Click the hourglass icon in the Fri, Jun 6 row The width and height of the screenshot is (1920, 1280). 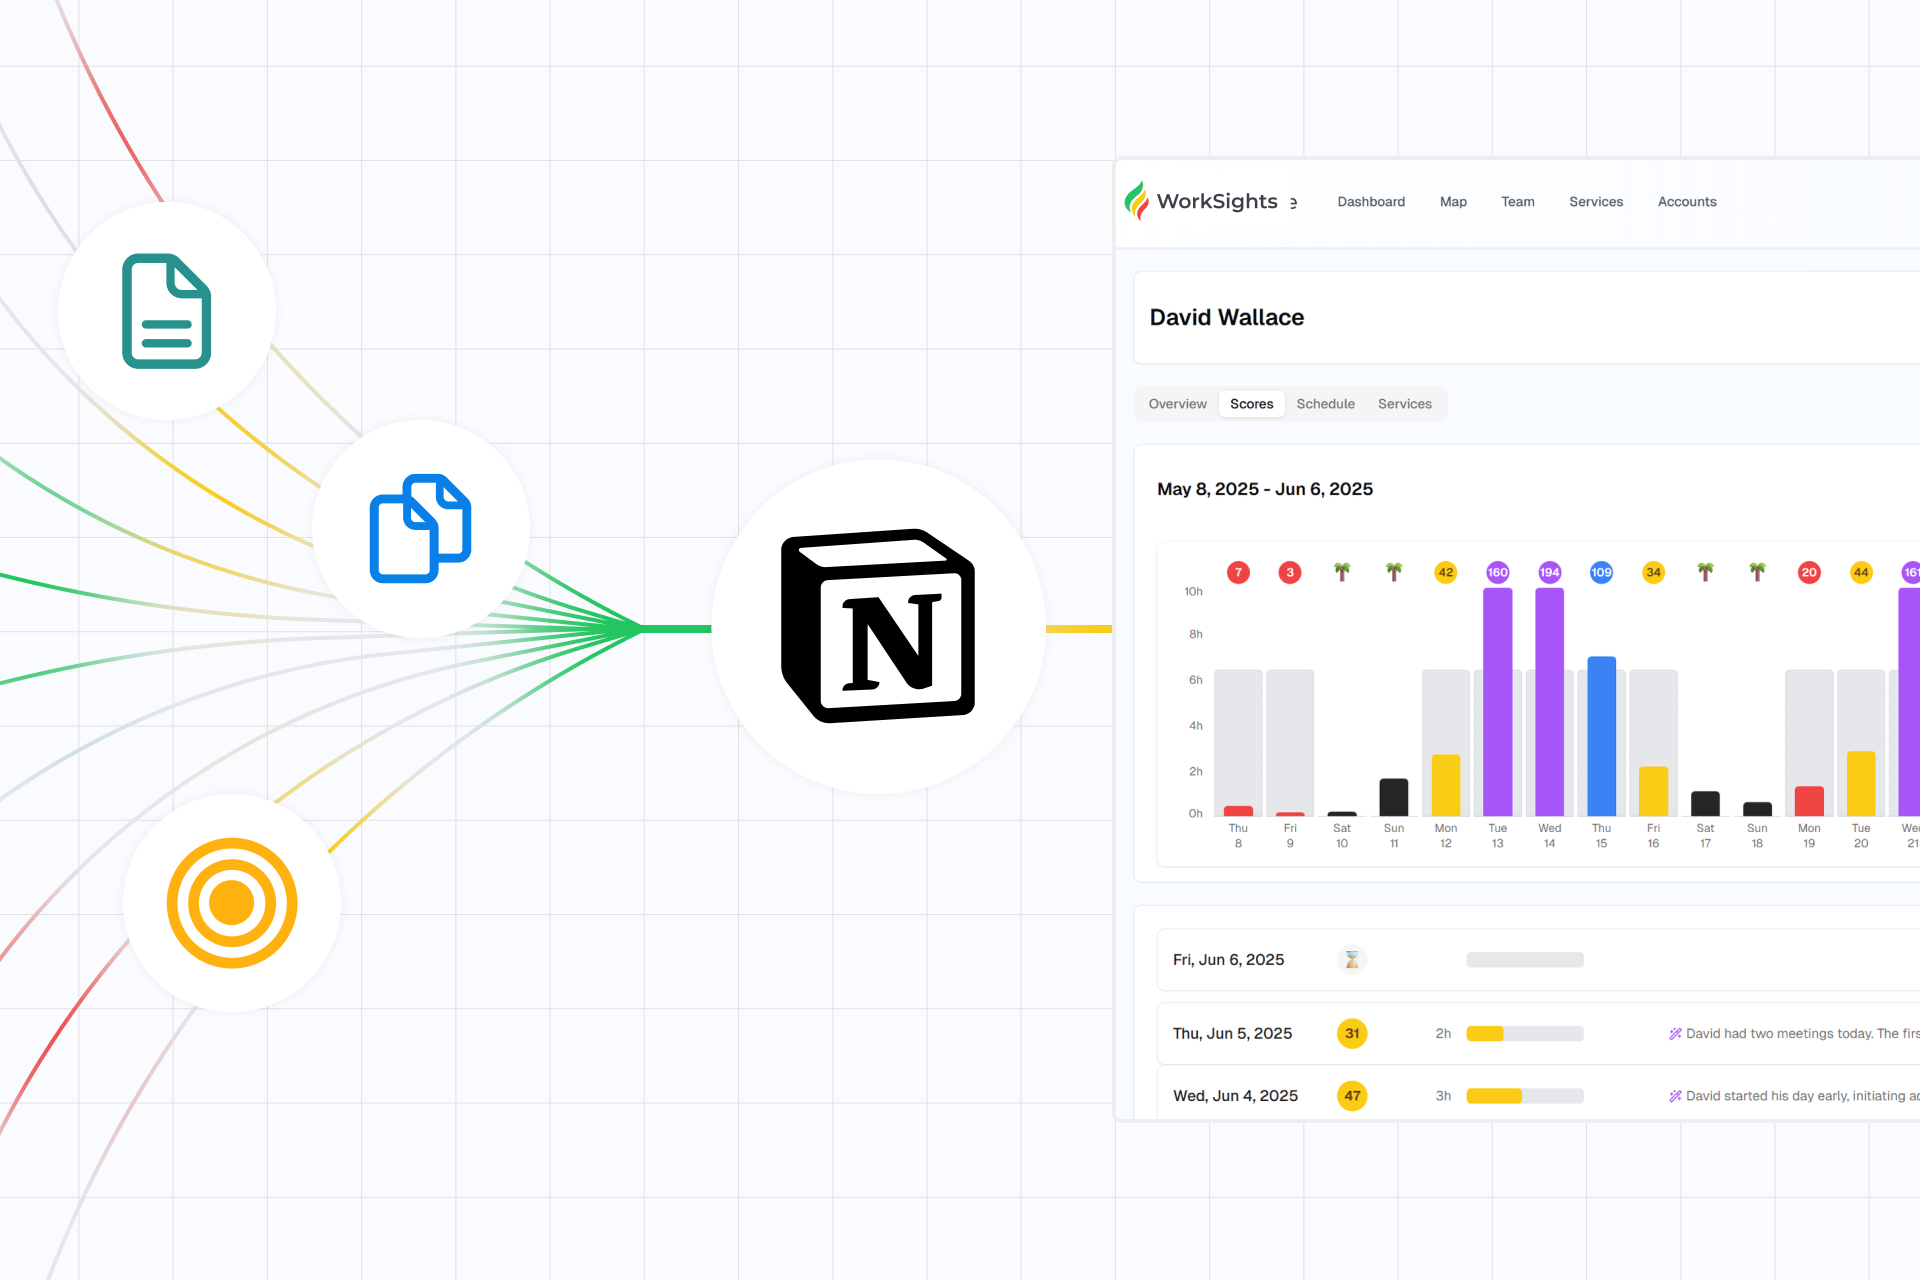1352,960
